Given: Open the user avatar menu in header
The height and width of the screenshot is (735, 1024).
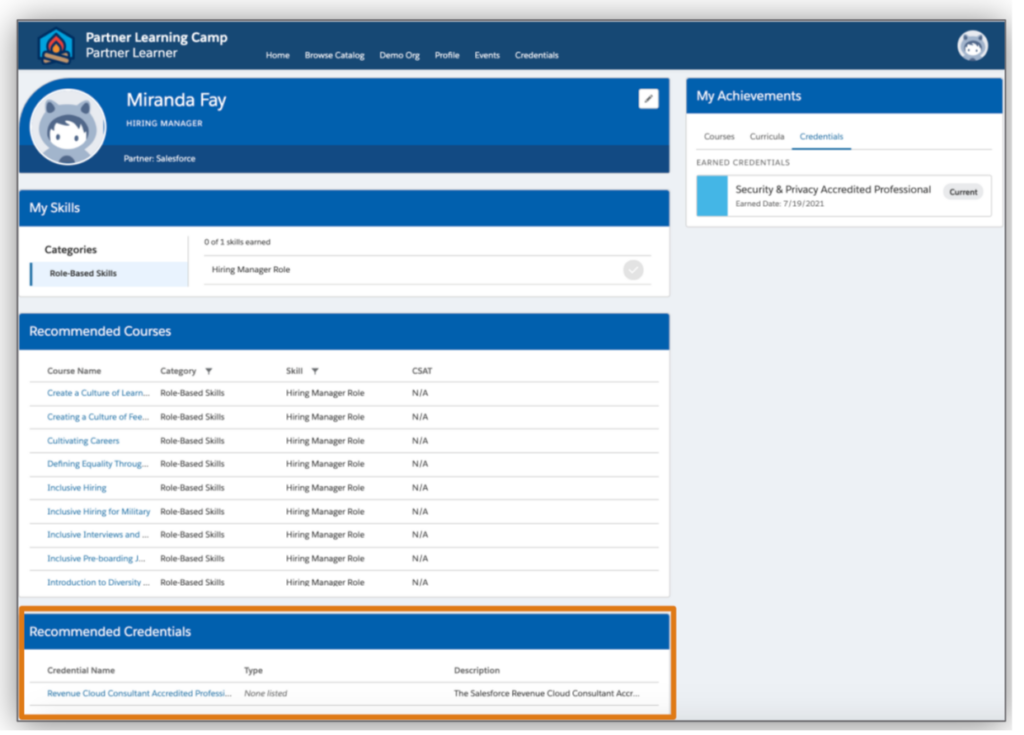Looking at the screenshot, I should [972, 46].
